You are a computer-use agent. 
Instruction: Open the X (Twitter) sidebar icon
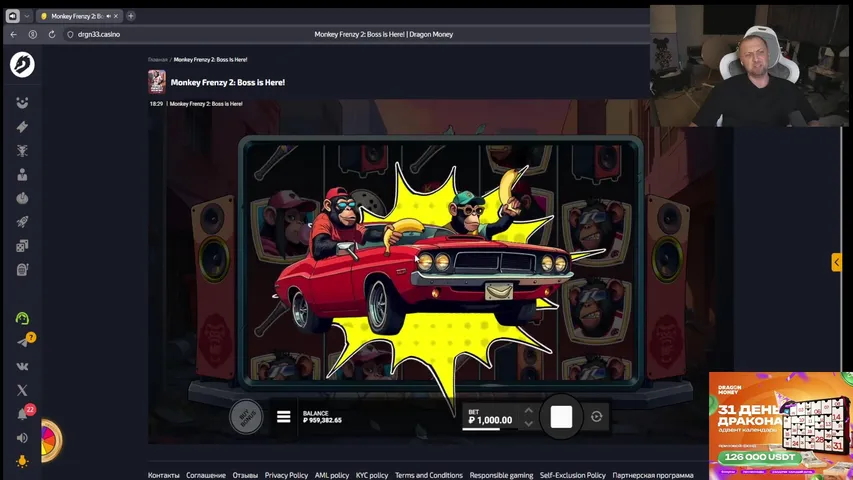click(22, 390)
